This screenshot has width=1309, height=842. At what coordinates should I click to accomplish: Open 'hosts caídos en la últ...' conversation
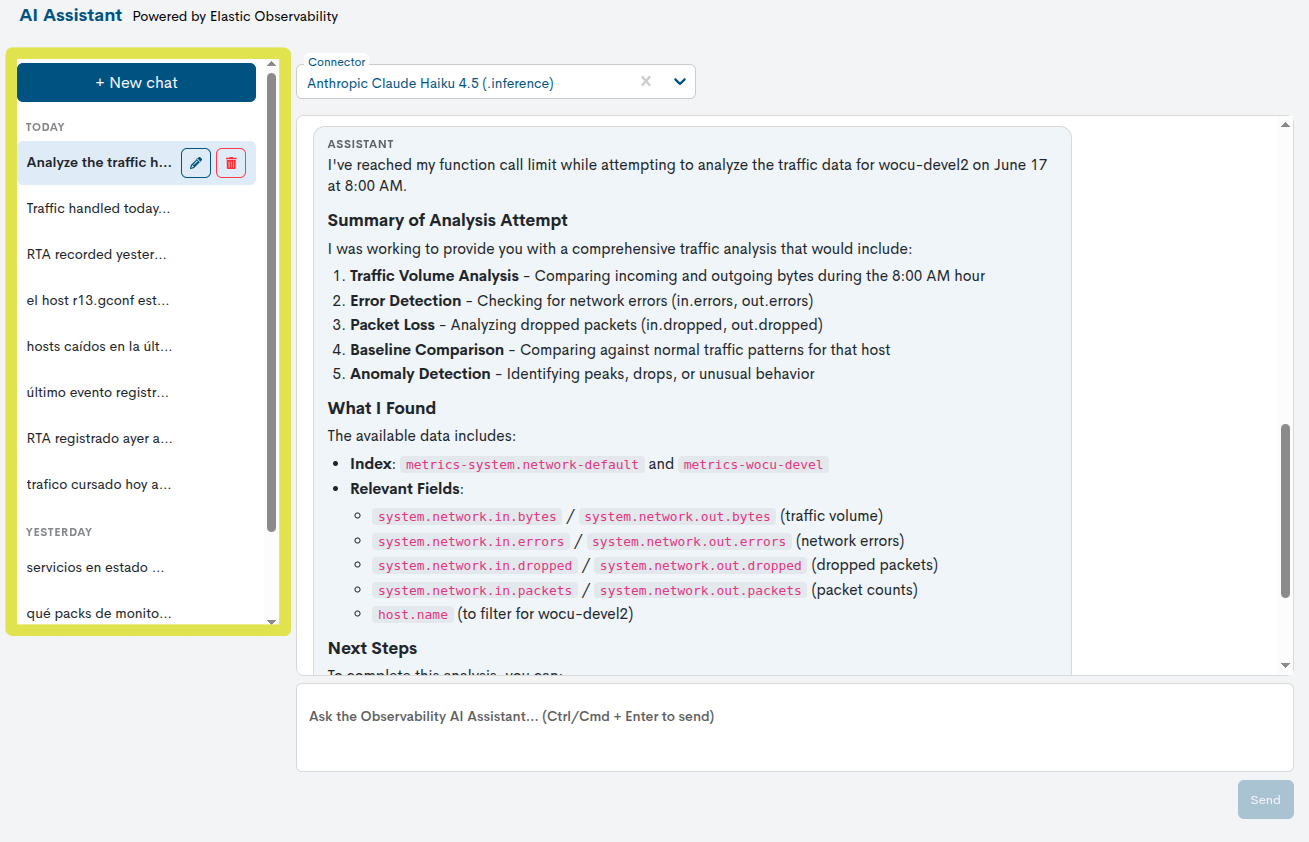click(x=99, y=347)
